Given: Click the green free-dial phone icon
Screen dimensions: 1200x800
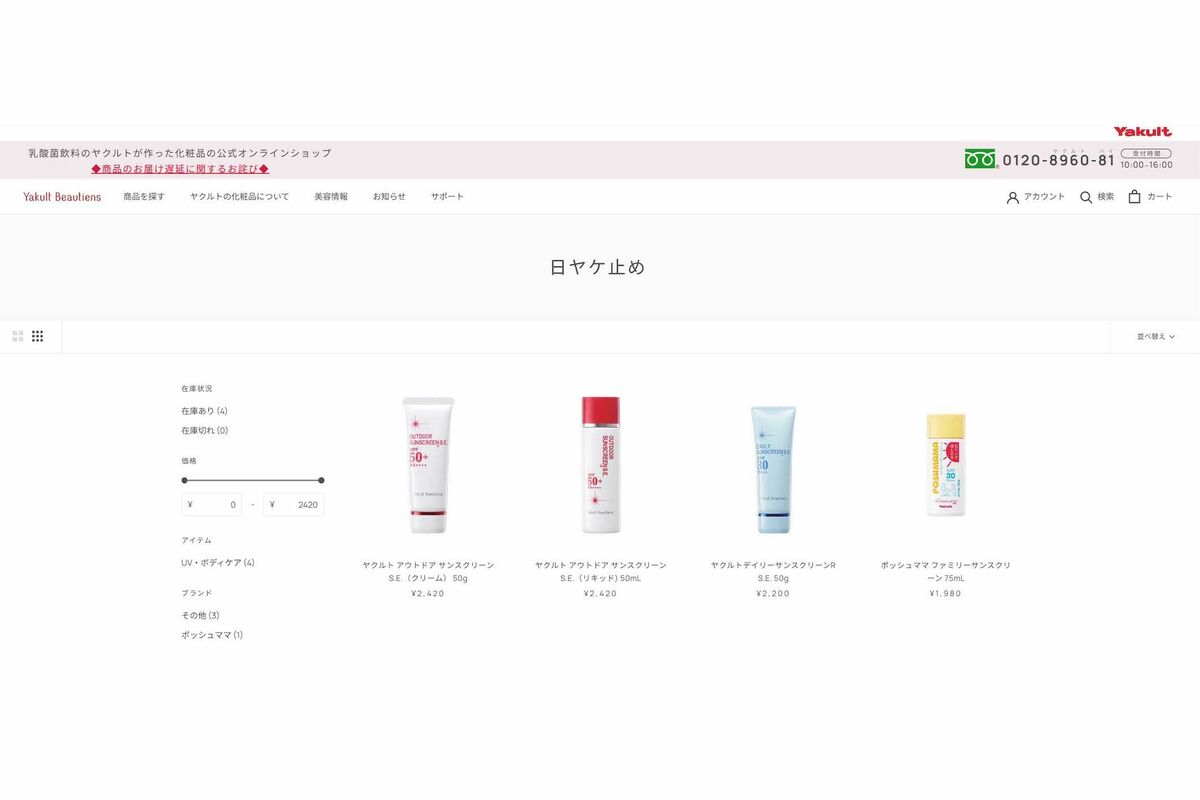Looking at the screenshot, I should (x=981, y=159).
